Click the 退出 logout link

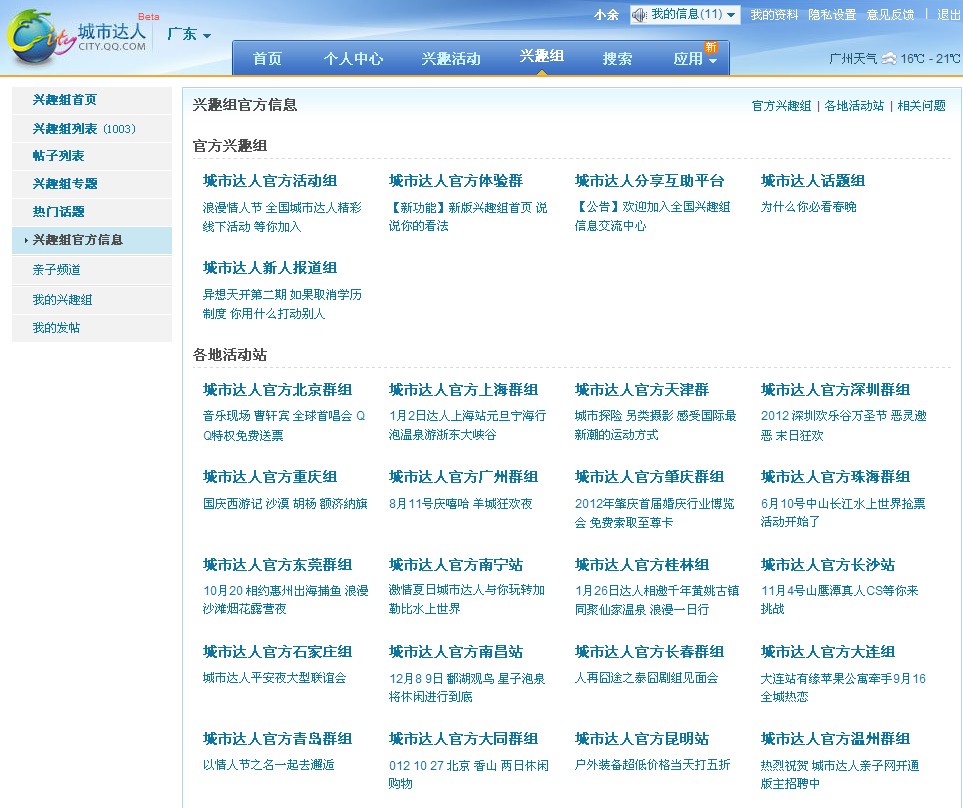click(948, 15)
